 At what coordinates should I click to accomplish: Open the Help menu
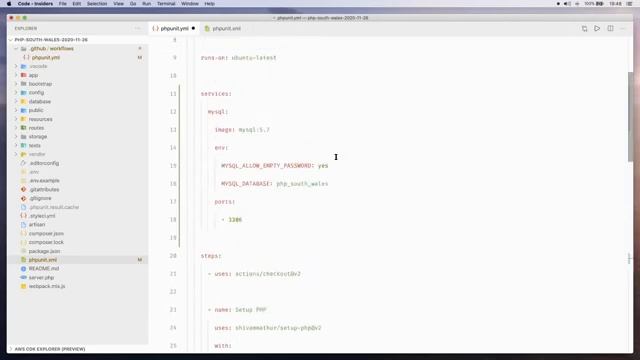[209, 4]
